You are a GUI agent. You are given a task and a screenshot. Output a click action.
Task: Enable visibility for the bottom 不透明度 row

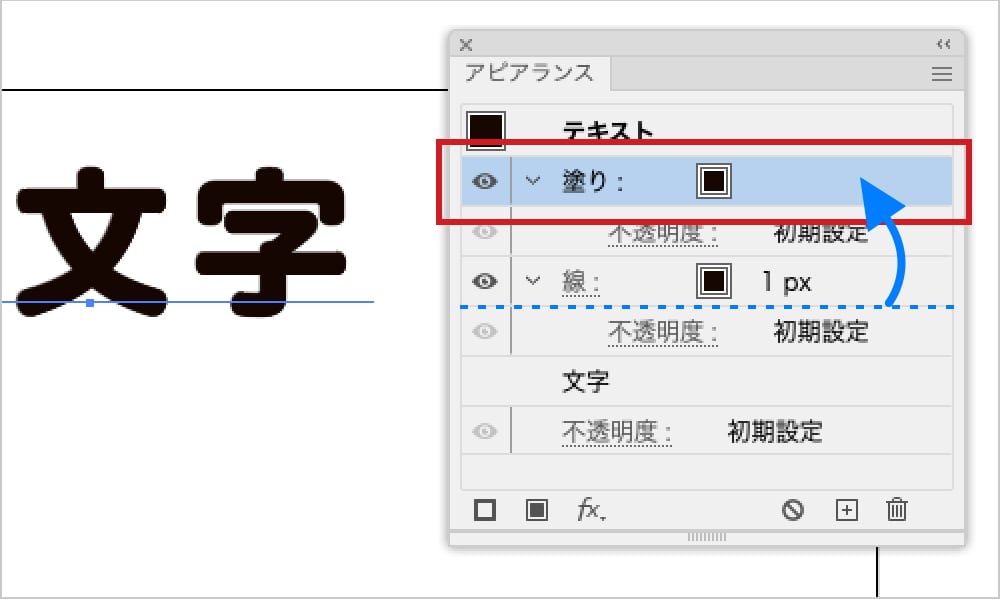coord(484,431)
